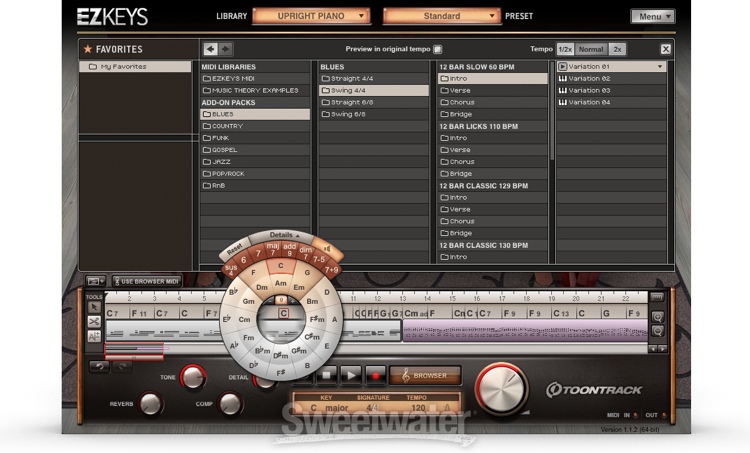This screenshot has height=453, width=750.
Task: Choose 7-5 chord type on wheel
Action: (319, 259)
